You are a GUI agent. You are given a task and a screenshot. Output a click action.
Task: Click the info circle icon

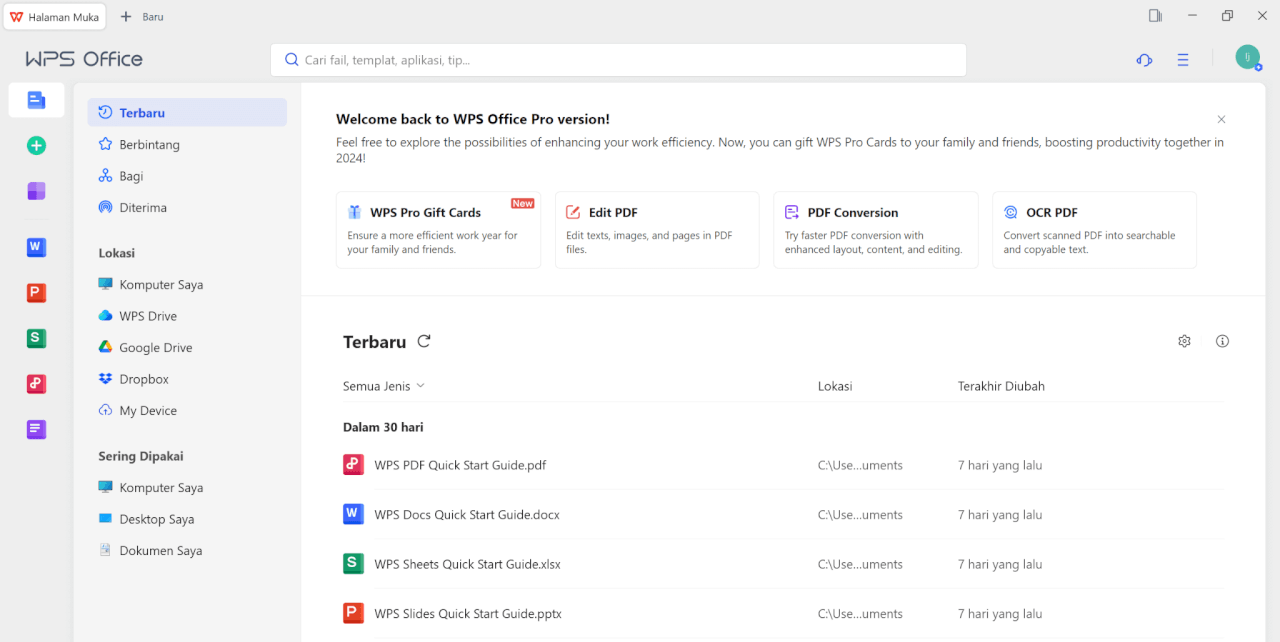coord(1222,341)
